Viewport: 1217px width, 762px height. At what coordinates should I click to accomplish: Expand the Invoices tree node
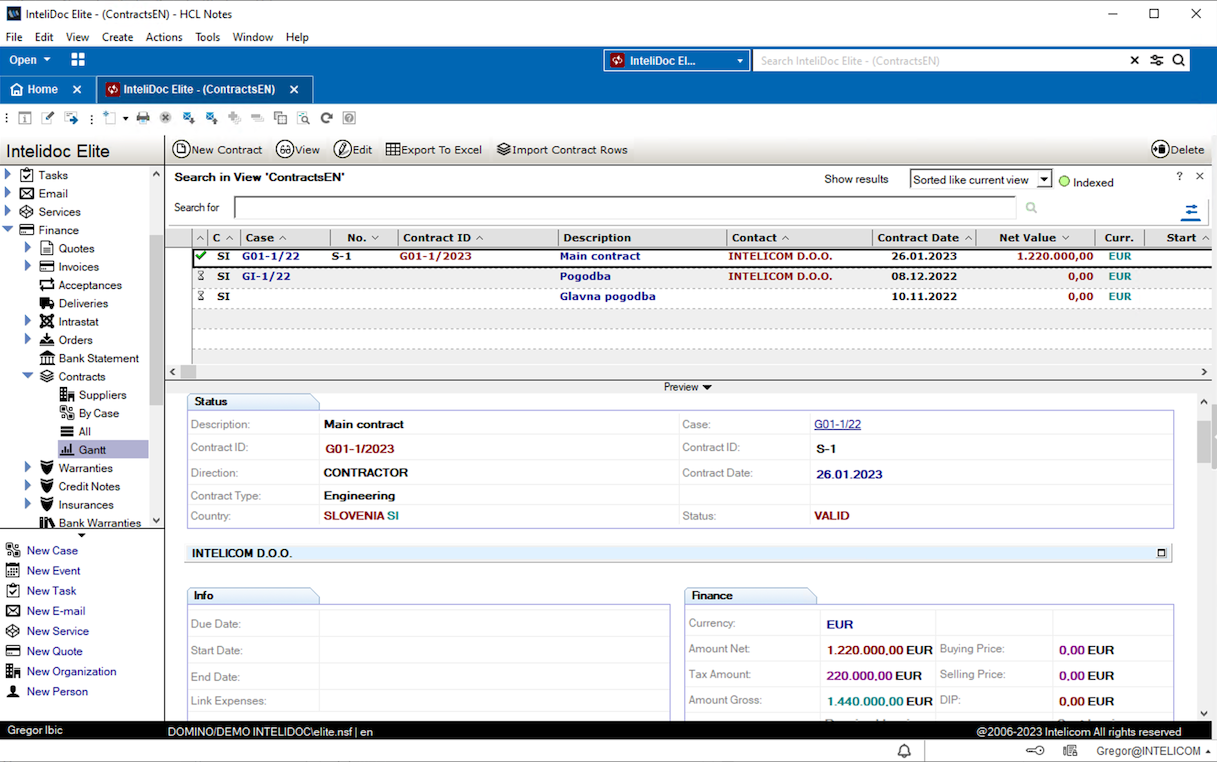pyautogui.click(x=28, y=267)
